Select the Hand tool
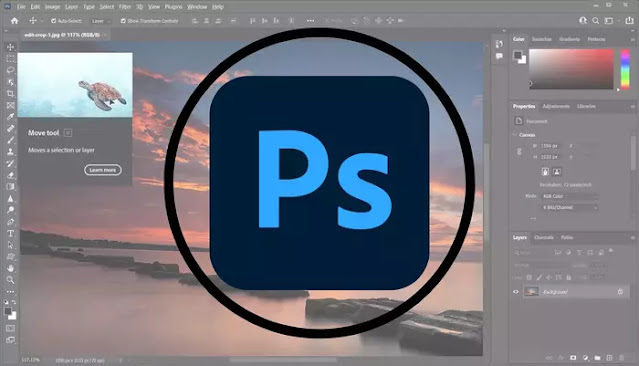This screenshot has width=639, height=366. pyautogui.click(x=11, y=268)
